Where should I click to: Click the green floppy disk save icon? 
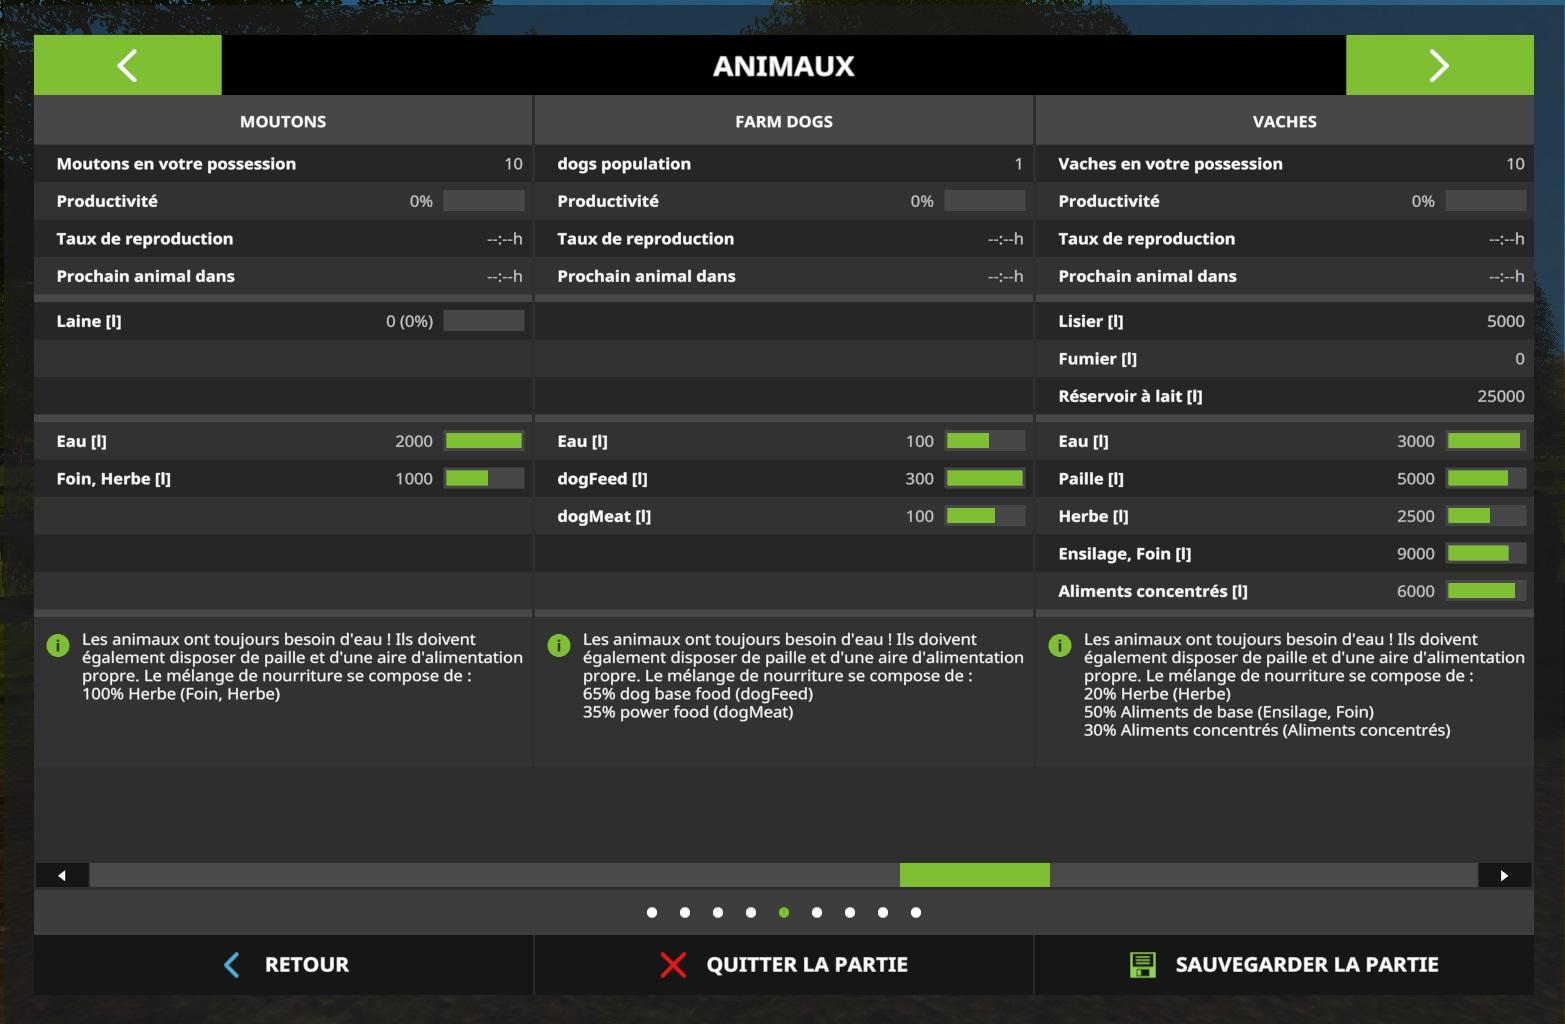pos(1142,965)
